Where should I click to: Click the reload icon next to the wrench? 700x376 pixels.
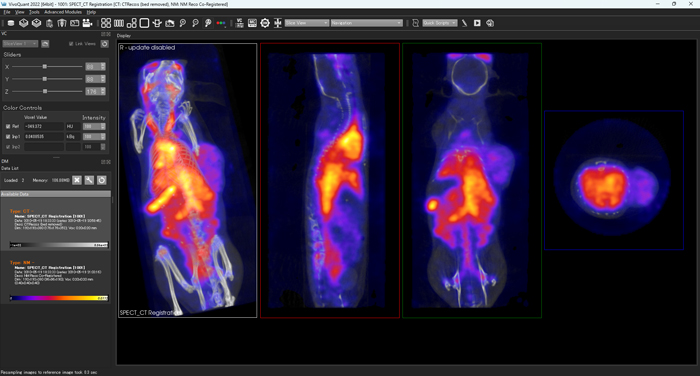click(102, 180)
